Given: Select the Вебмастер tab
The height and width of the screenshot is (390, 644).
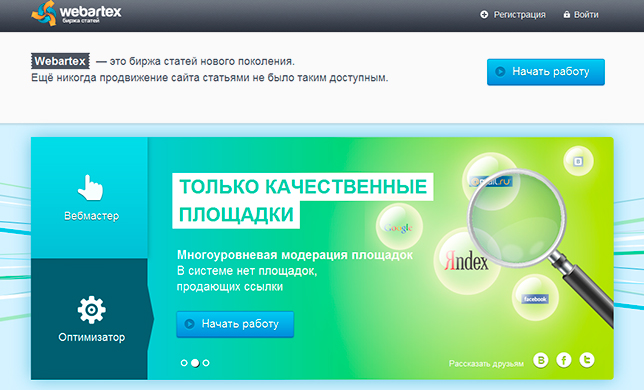Looking at the screenshot, I should pyautogui.click(x=90, y=197).
